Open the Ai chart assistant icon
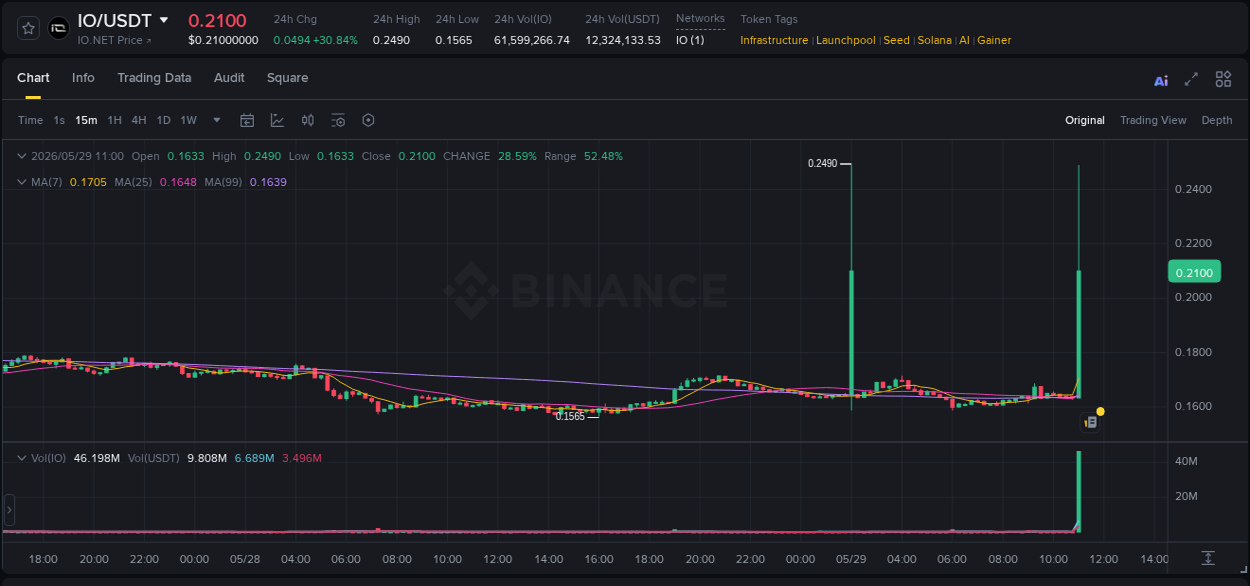The height and width of the screenshot is (586, 1250). (x=1161, y=80)
